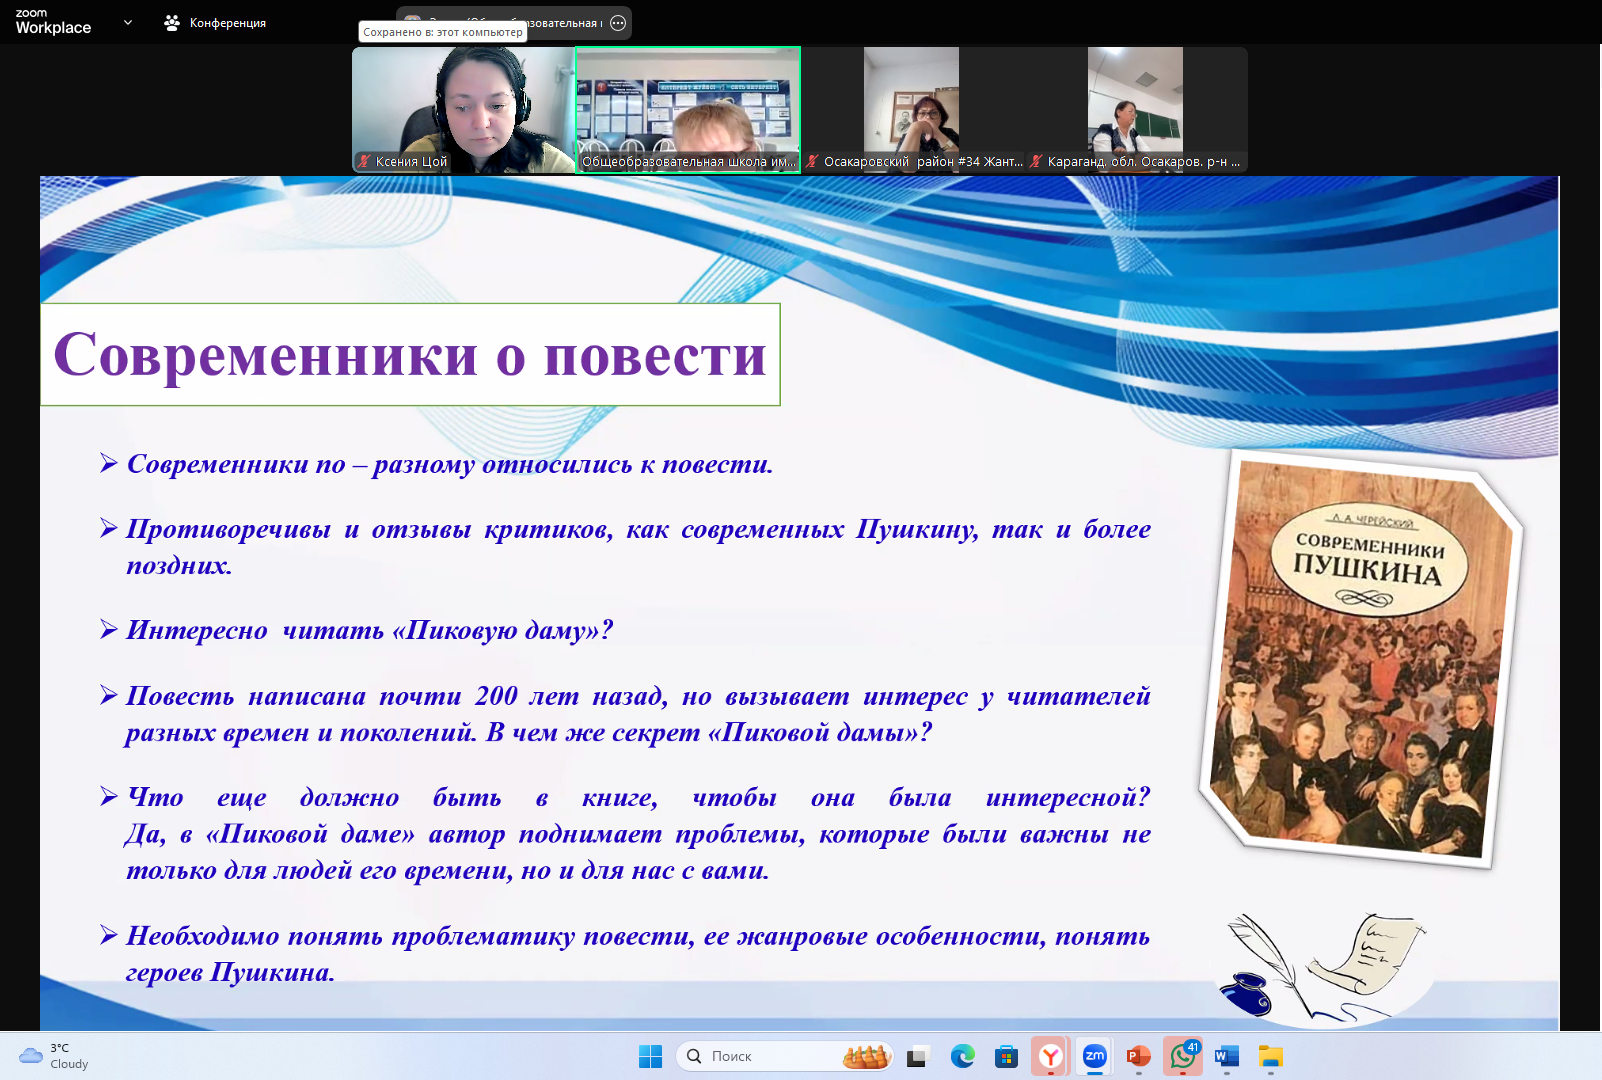Open the Windows Start menu
This screenshot has width=1602, height=1080.
coord(650,1056)
